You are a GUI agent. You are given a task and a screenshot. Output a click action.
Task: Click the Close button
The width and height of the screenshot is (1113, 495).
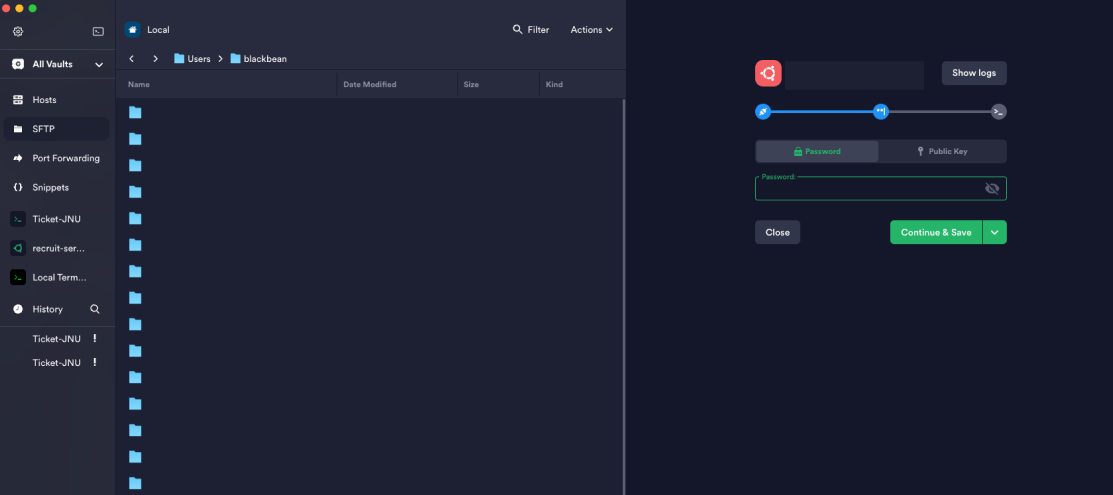tap(777, 232)
